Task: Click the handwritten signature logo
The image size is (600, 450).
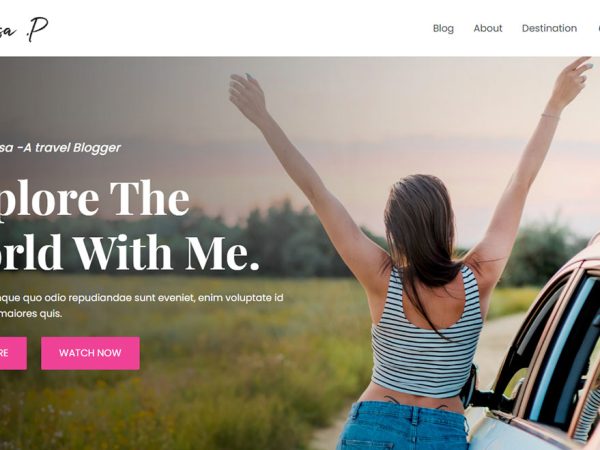Action: [x=24, y=29]
